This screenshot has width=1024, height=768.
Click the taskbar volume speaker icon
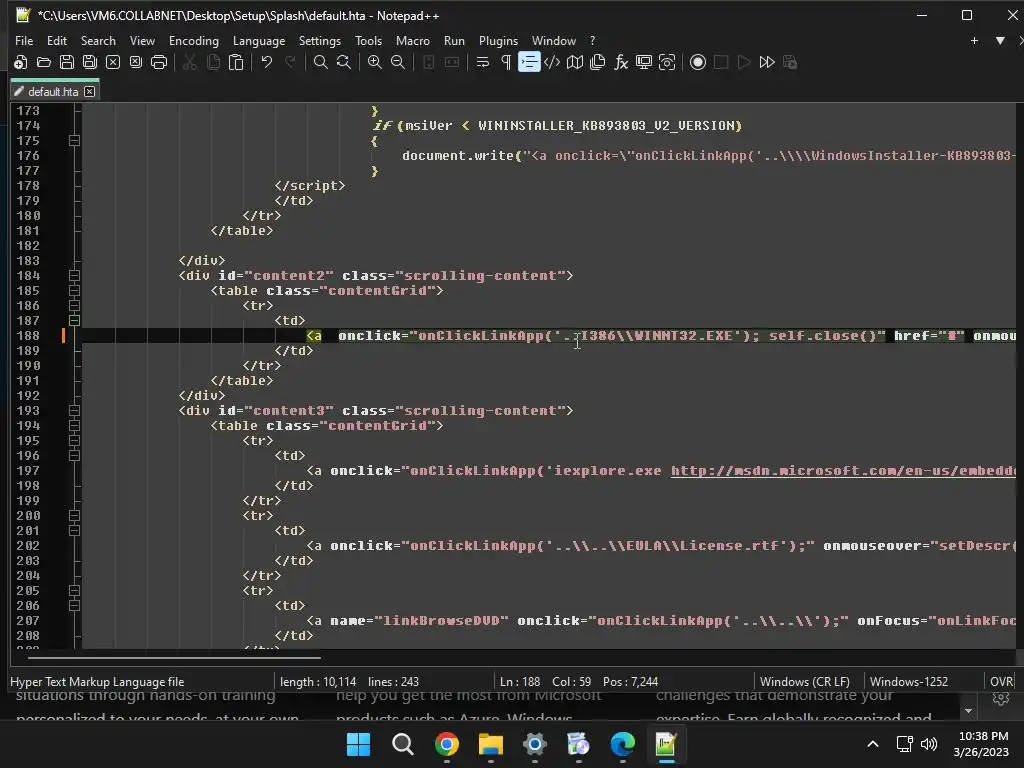point(929,744)
